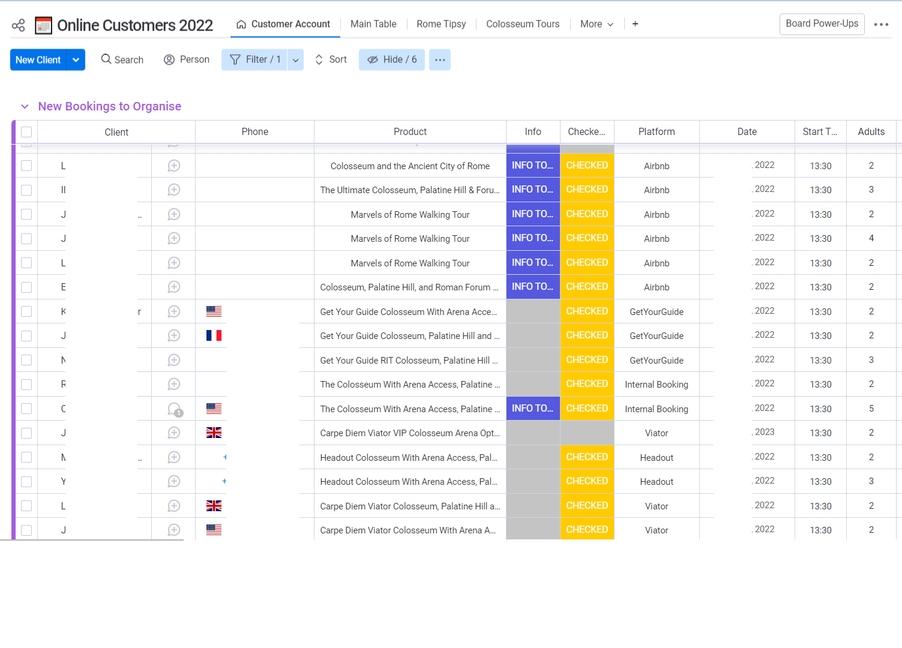Image resolution: width=902 pixels, height=648 pixels.
Task: Click the Hide / 6 columns button
Action: point(391,60)
